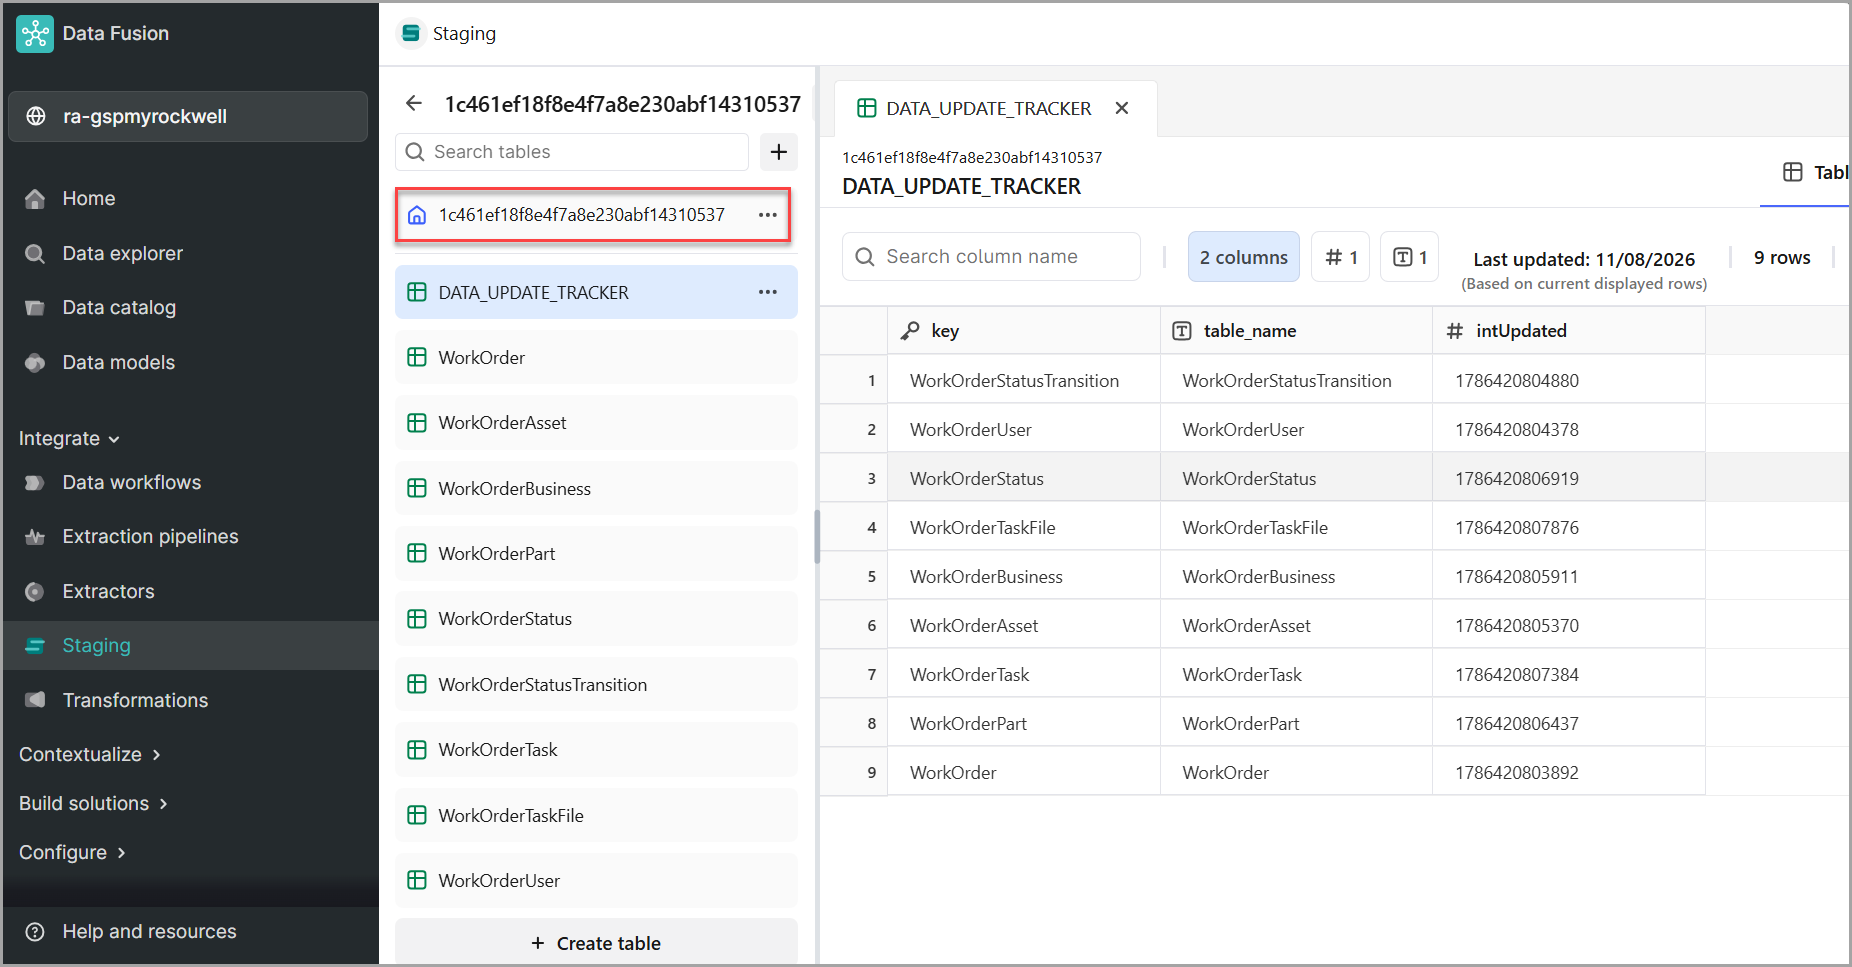The width and height of the screenshot is (1852, 967).
Task: Open the WorkOrderUser table in list
Action: click(596, 881)
